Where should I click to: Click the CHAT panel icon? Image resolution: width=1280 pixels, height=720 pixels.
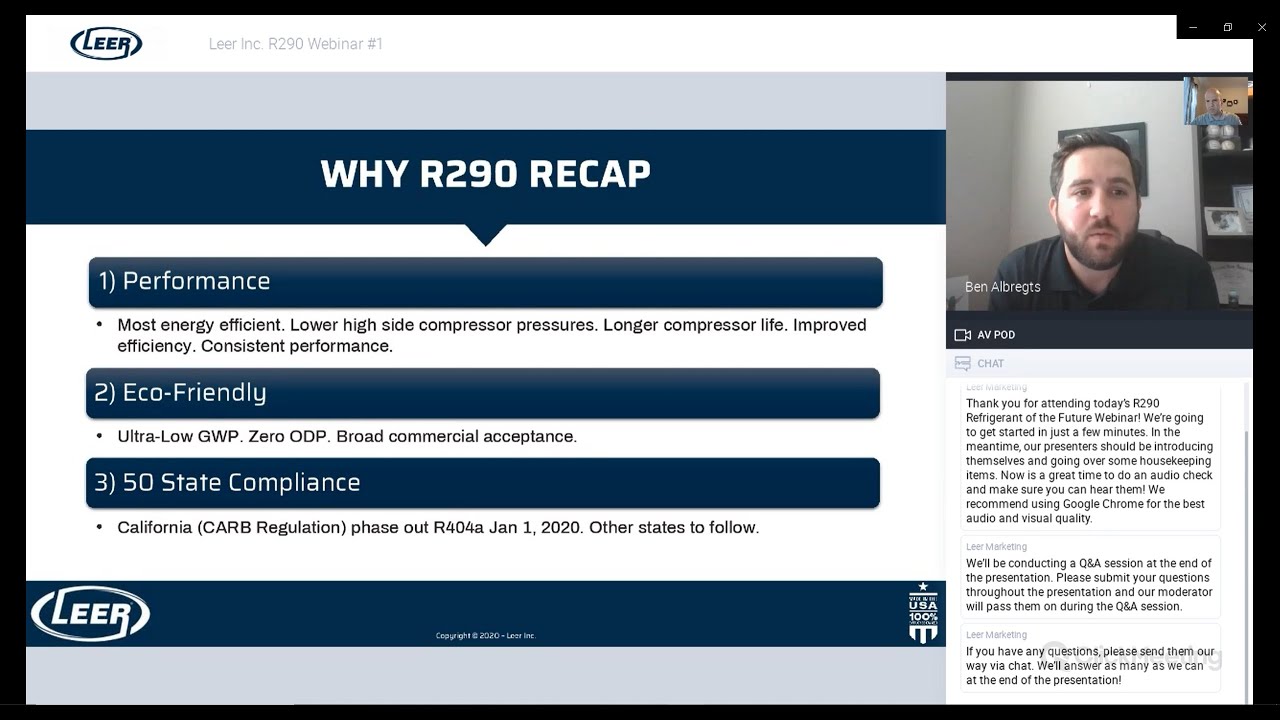(963, 363)
